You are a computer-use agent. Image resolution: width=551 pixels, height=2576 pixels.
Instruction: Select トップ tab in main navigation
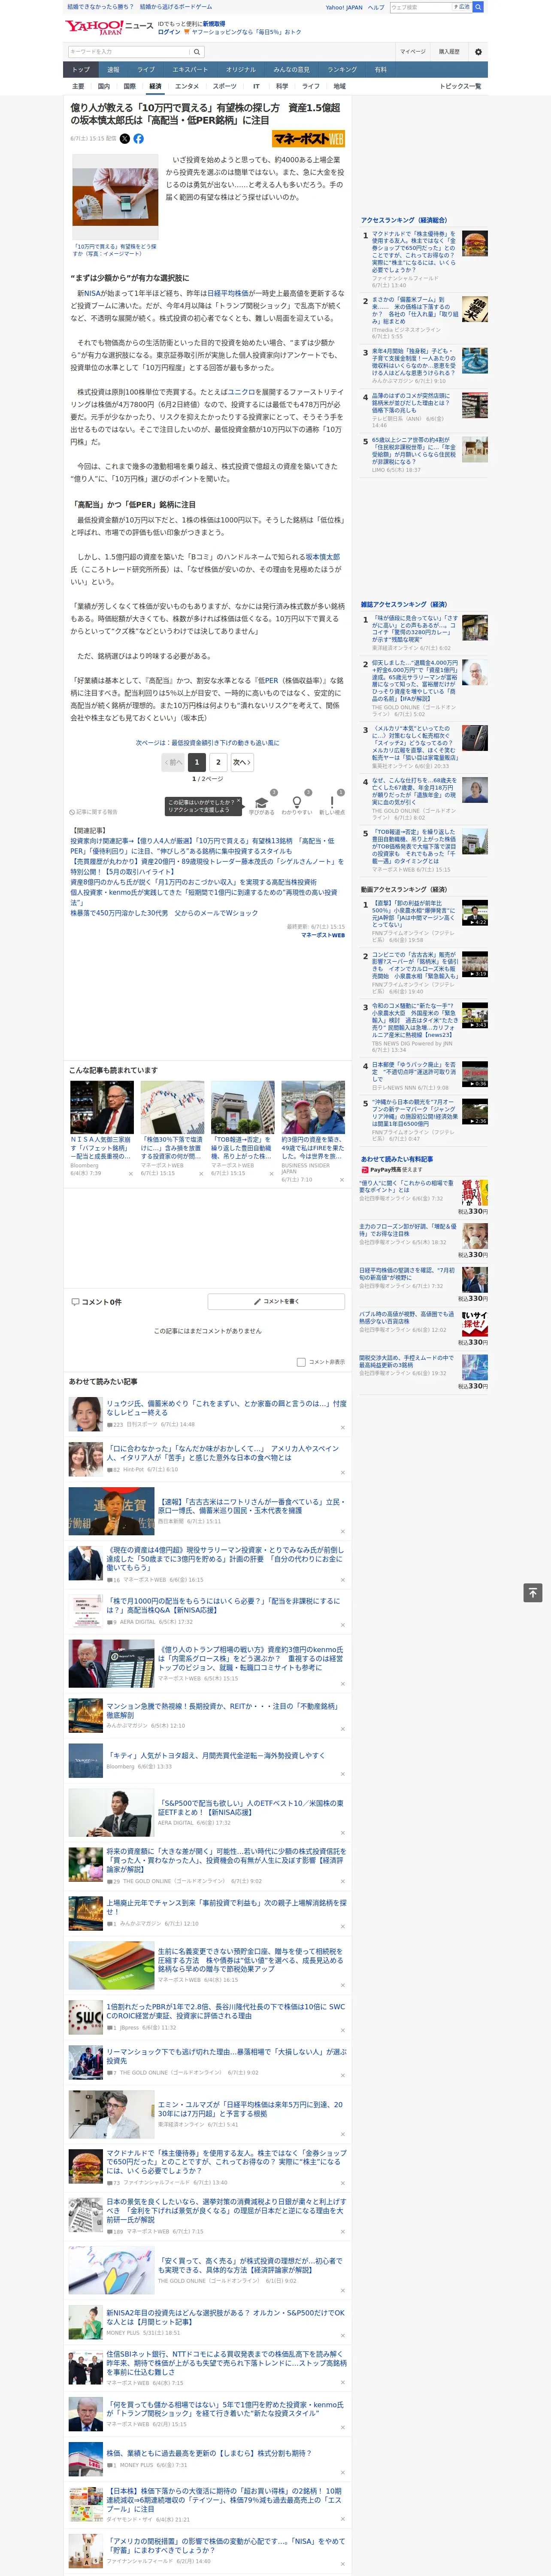(x=81, y=70)
